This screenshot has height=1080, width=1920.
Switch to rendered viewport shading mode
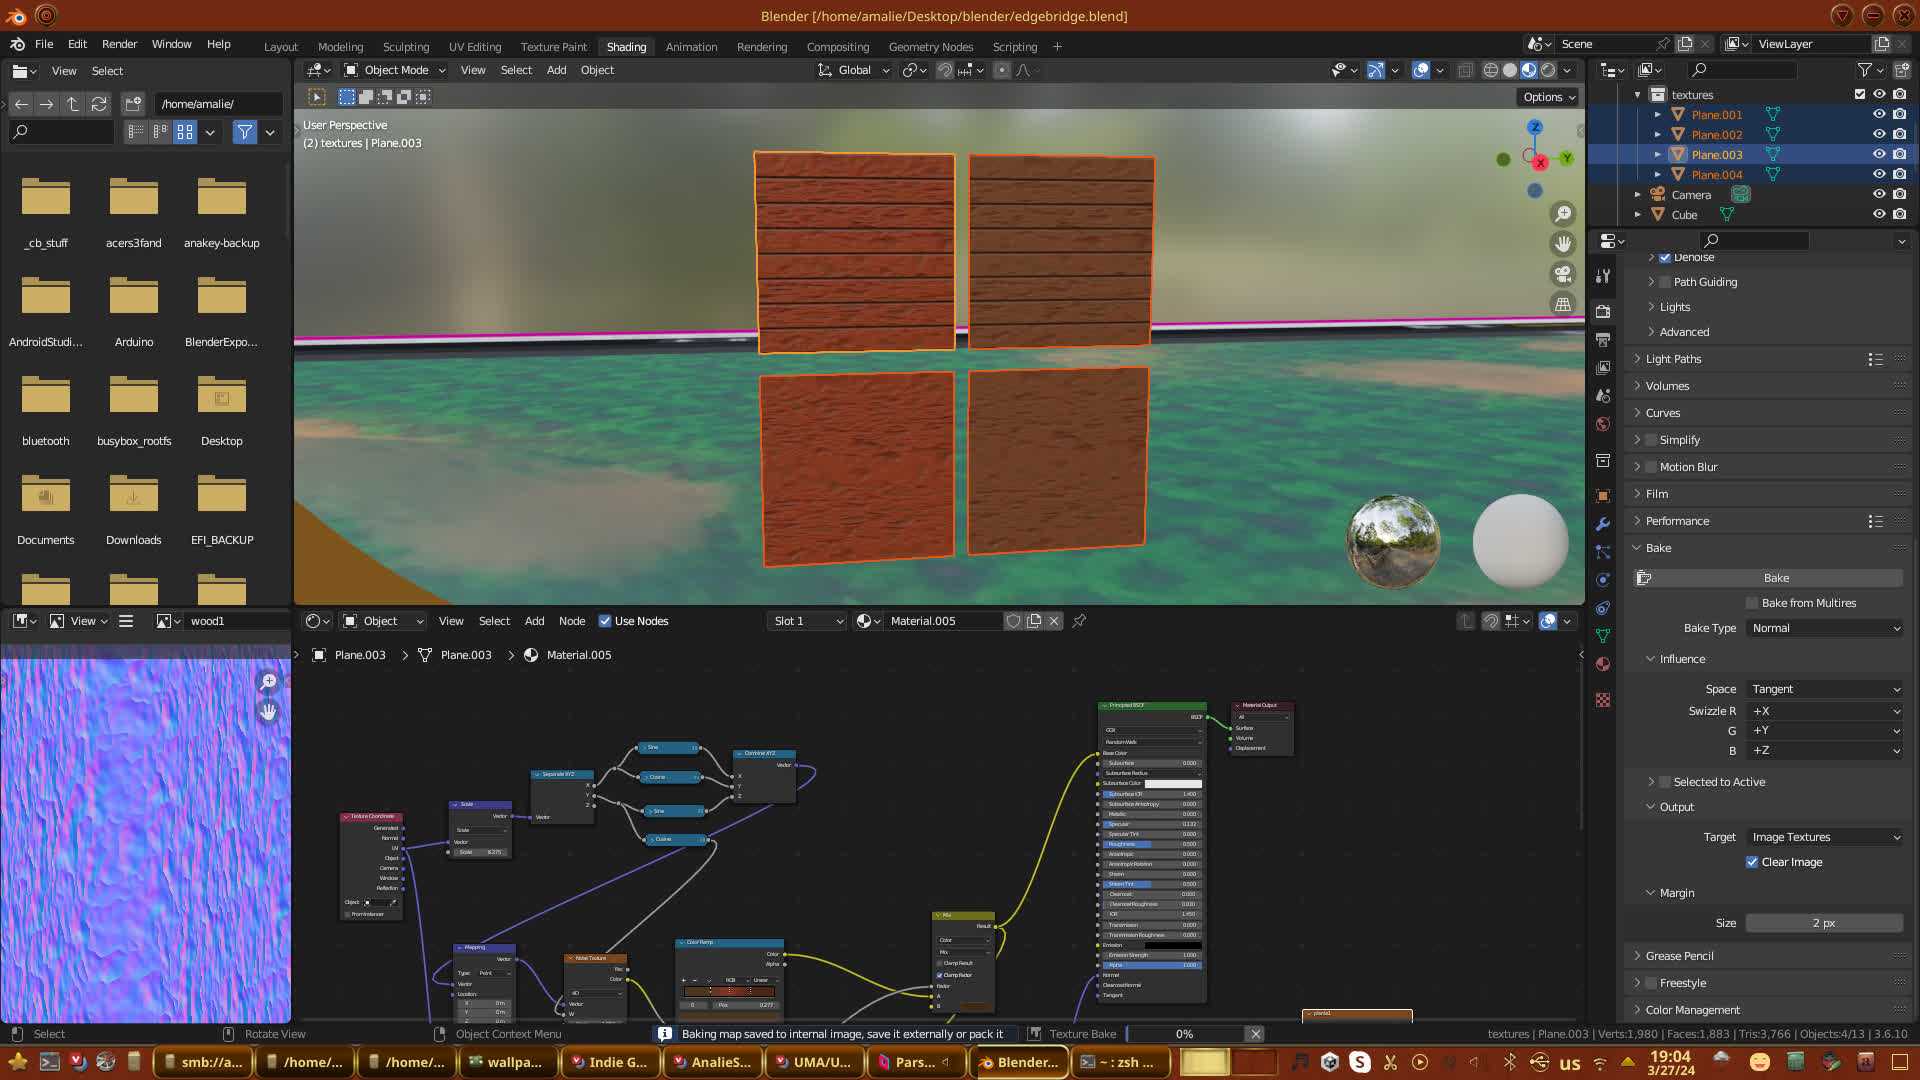pyautogui.click(x=1548, y=70)
